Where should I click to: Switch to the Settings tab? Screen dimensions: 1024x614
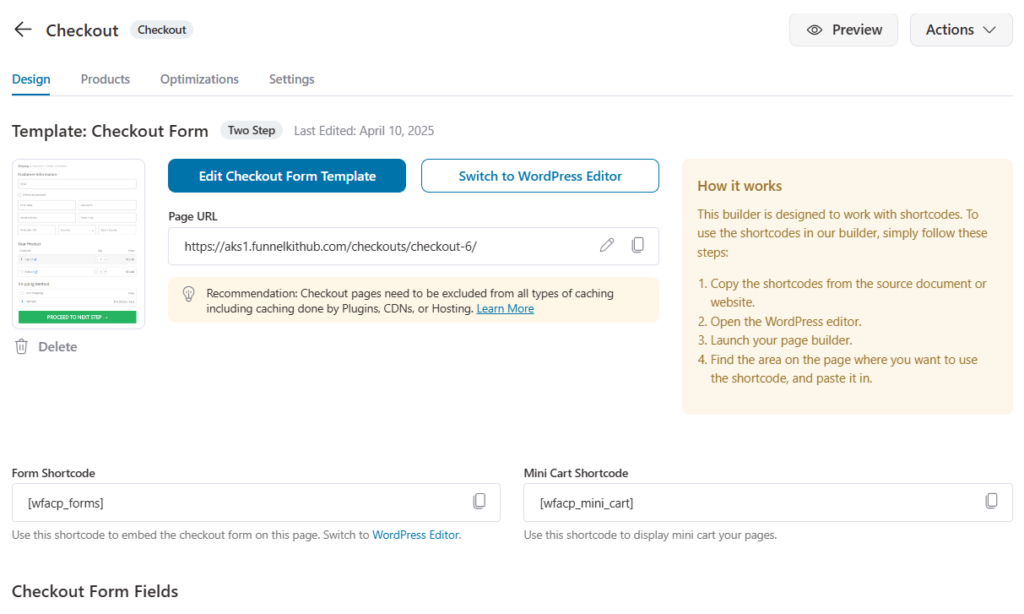(x=291, y=79)
